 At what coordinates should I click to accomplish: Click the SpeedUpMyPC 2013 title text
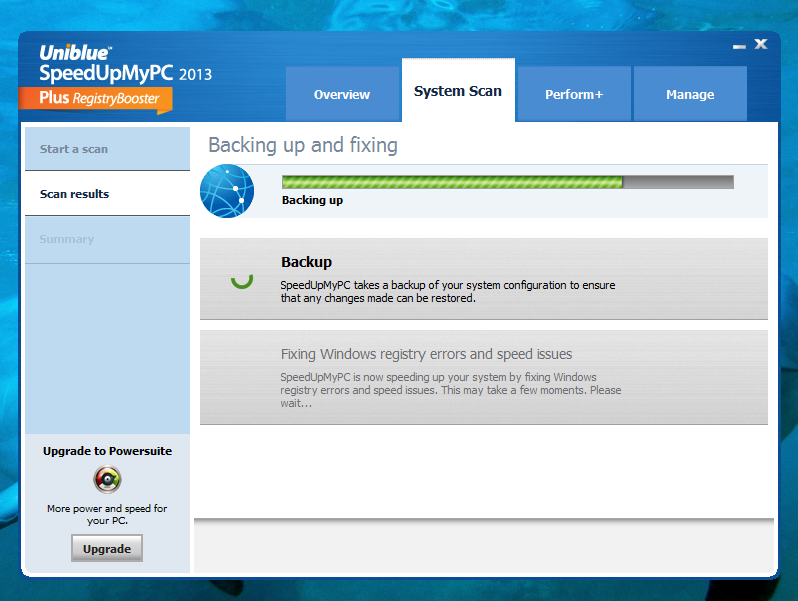[x=125, y=74]
